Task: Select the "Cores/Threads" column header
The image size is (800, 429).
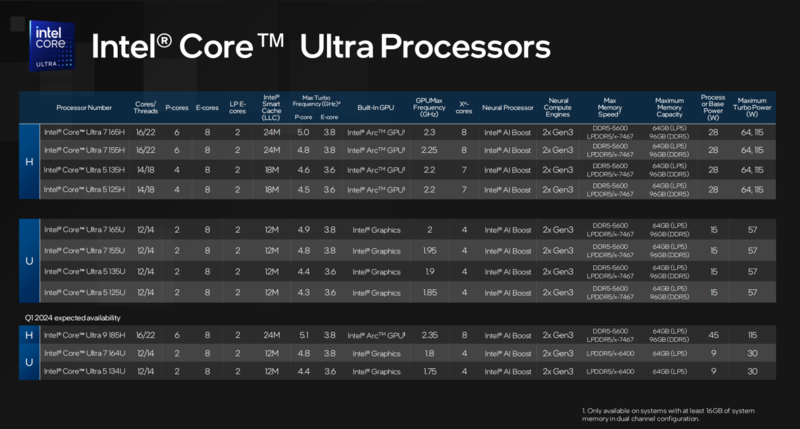Action: [145, 108]
